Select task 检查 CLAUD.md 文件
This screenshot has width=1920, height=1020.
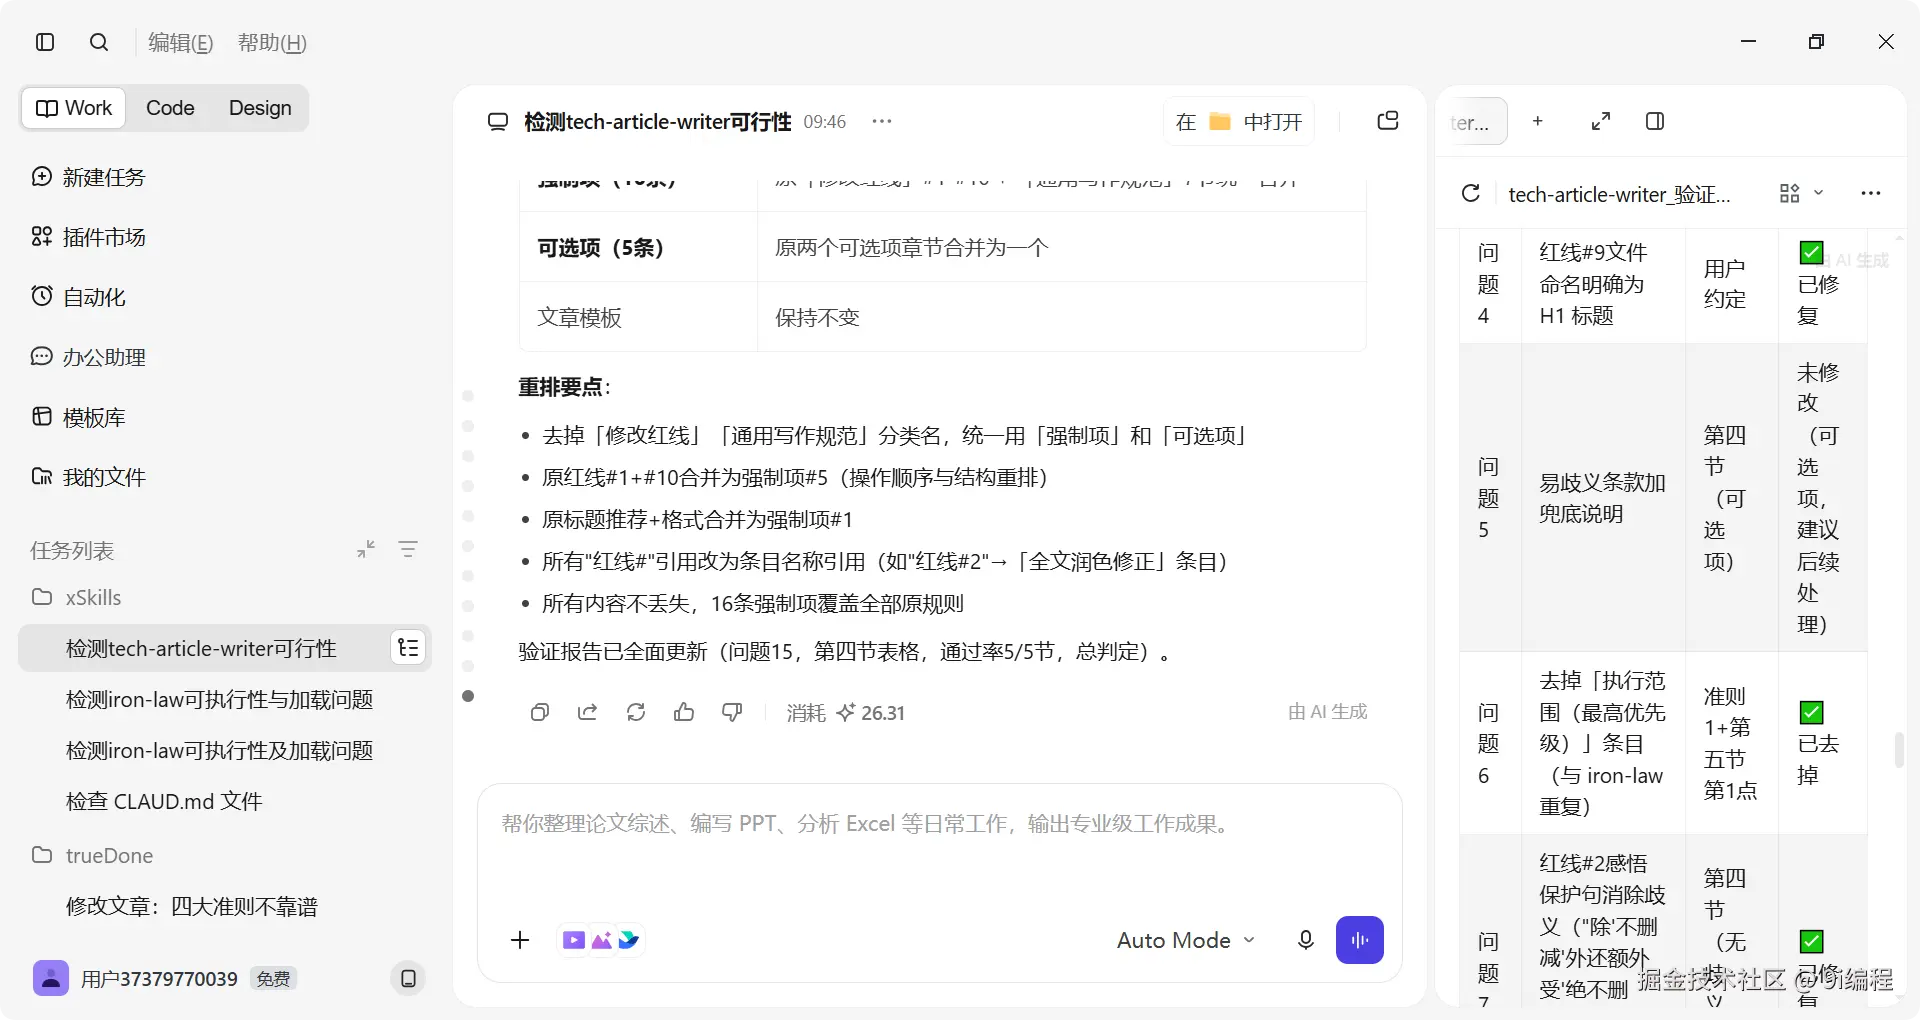click(x=164, y=801)
